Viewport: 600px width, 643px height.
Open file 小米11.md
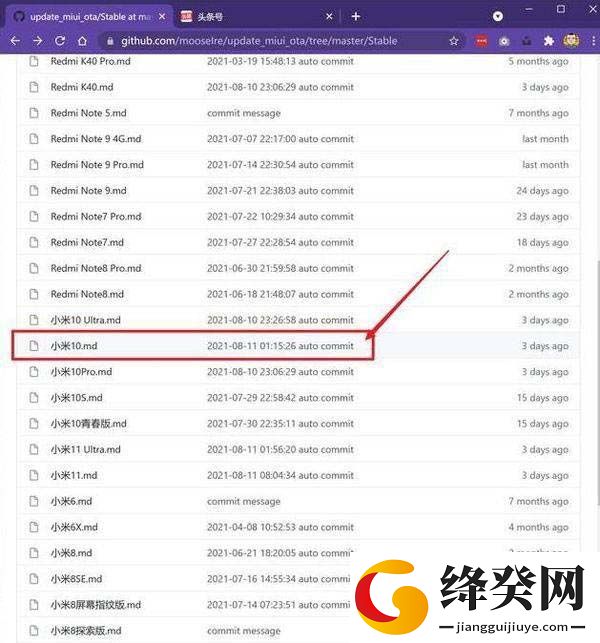(x=74, y=475)
